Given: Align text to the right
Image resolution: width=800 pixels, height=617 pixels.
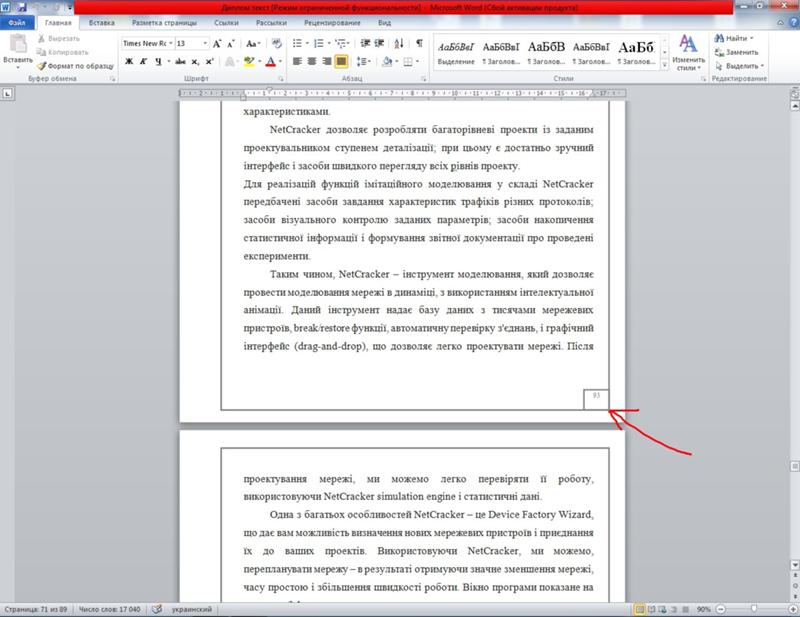Looking at the screenshot, I should click(327, 62).
